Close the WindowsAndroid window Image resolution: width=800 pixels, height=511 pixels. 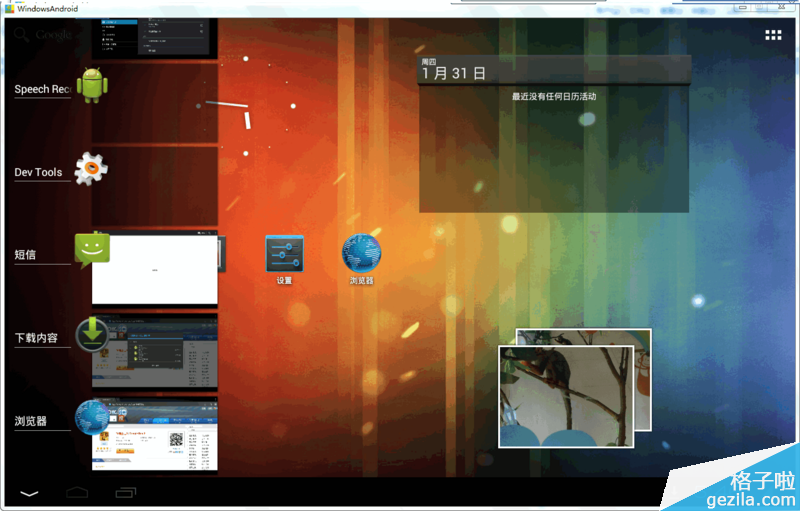click(782, 7)
